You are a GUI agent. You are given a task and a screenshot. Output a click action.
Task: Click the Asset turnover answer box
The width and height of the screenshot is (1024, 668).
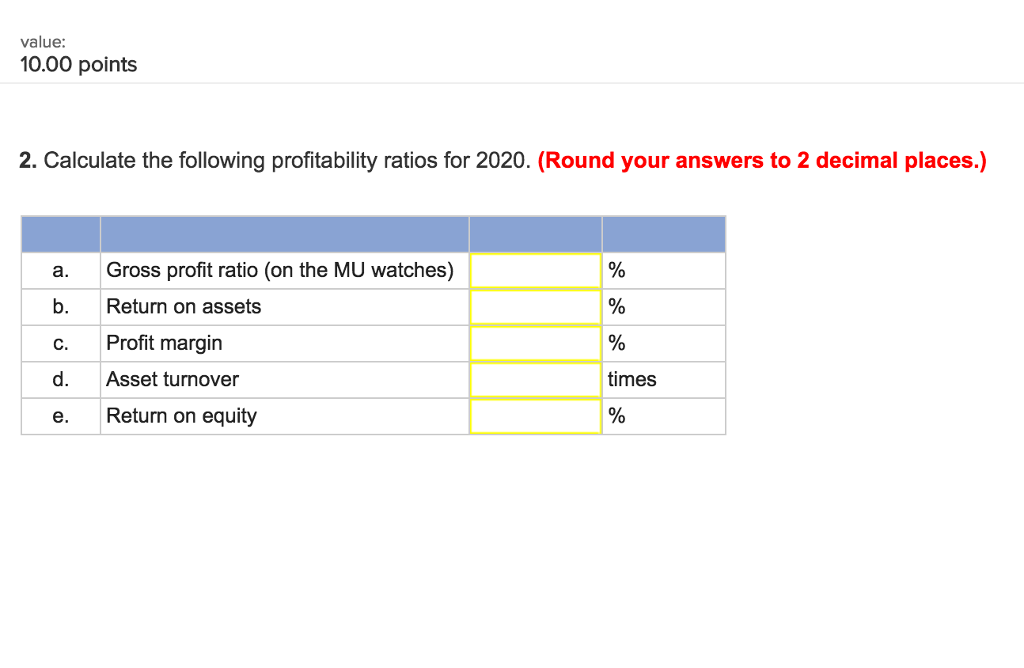(535, 379)
